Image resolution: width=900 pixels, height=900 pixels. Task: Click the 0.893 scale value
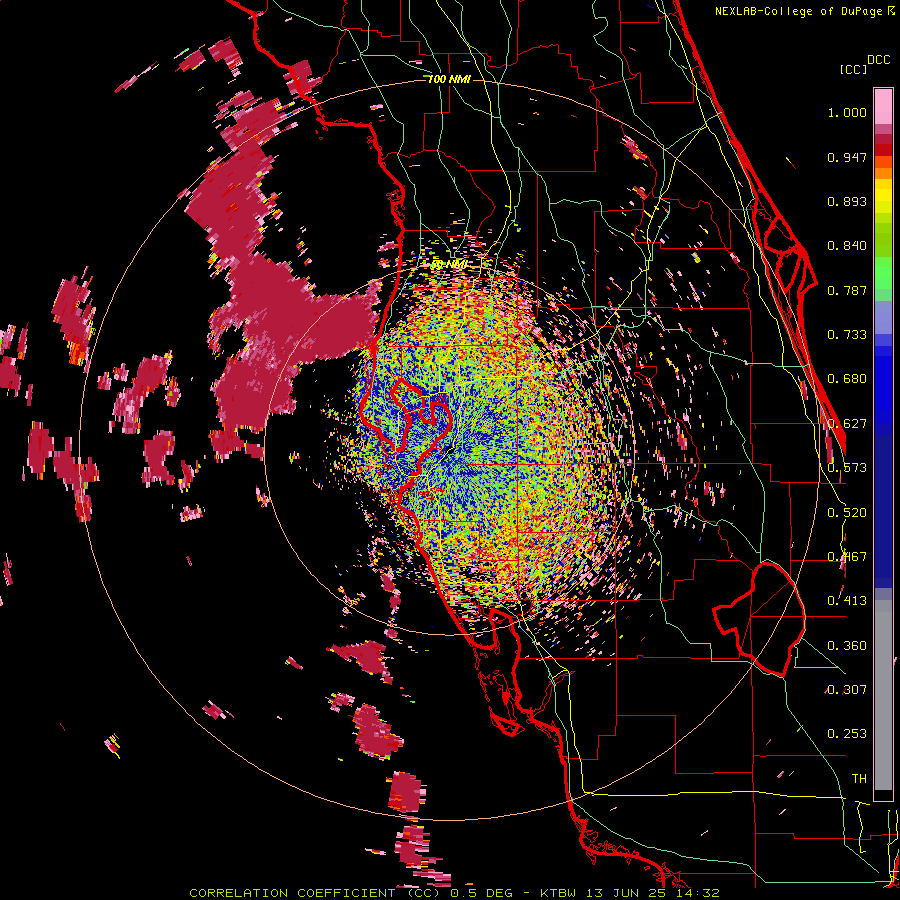click(847, 201)
